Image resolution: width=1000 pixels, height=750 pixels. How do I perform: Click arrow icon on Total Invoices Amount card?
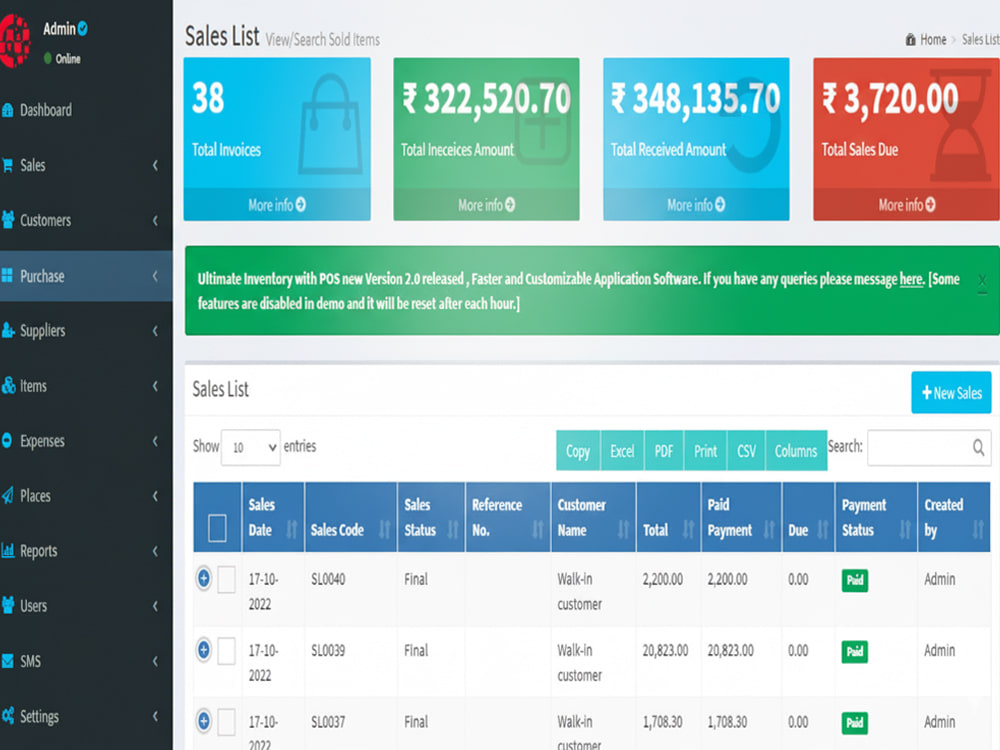pos(510,205)
